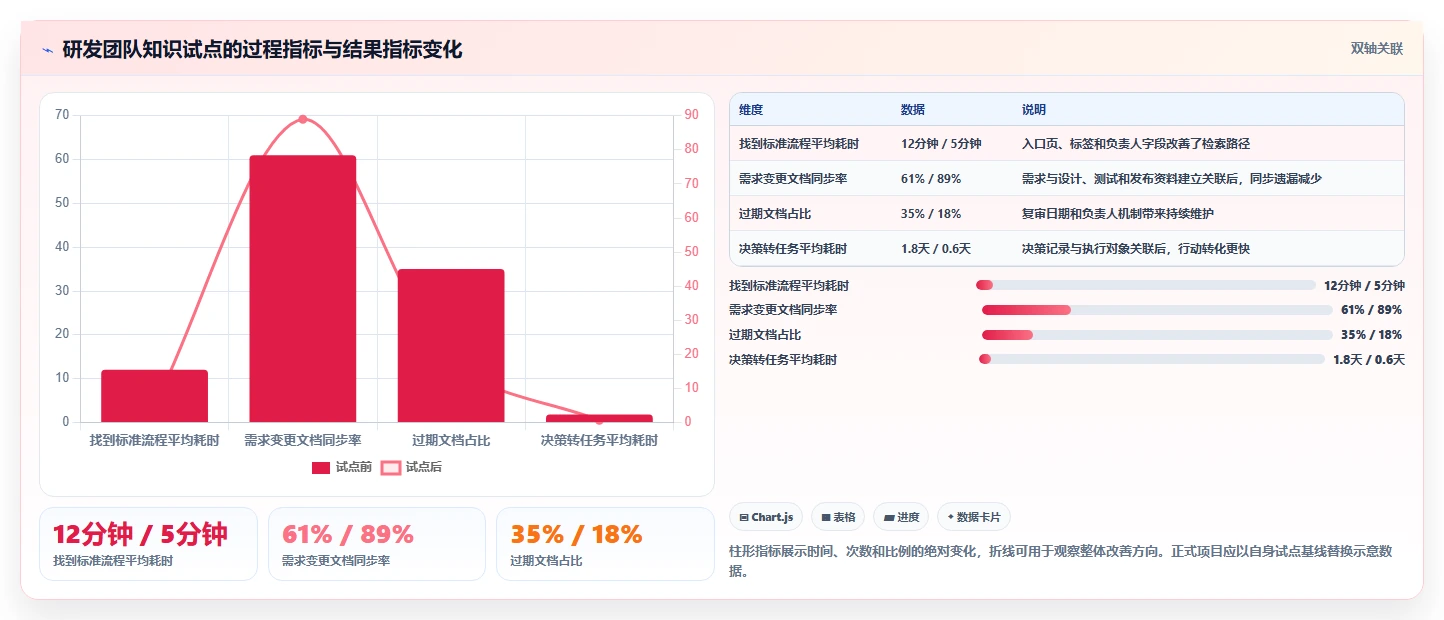
Task: Click table value 35% / 18%
Action: click(x=931, y=214)
